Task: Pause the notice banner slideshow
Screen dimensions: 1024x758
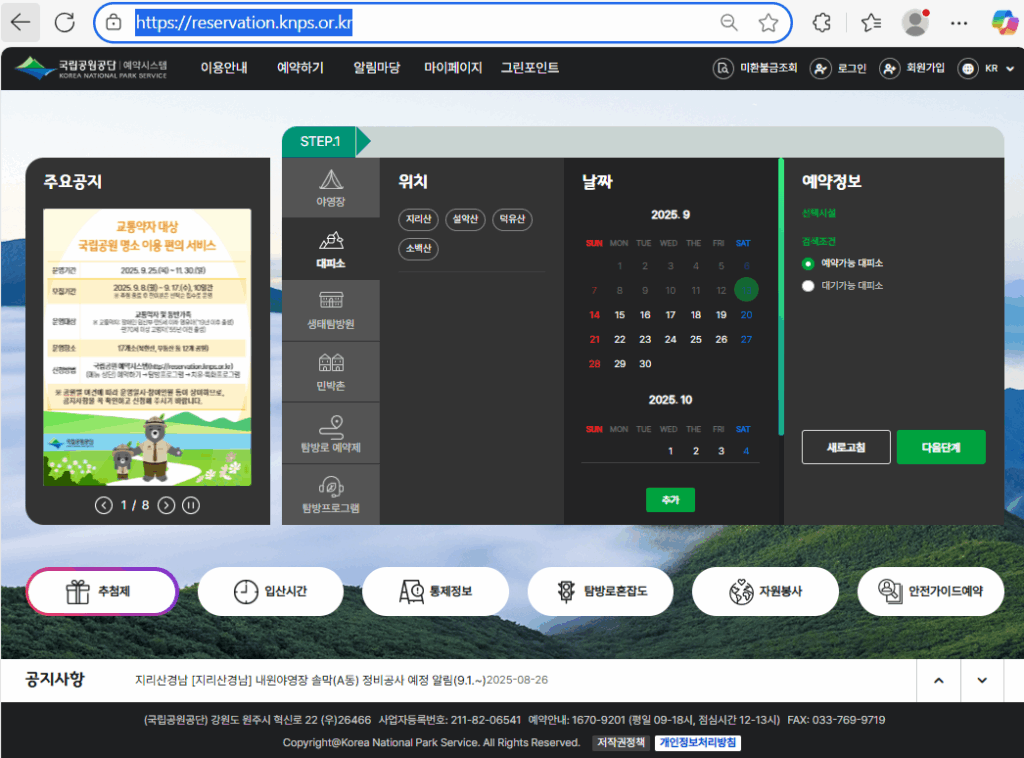Action: pyautogui.click(x=190, y=505)
